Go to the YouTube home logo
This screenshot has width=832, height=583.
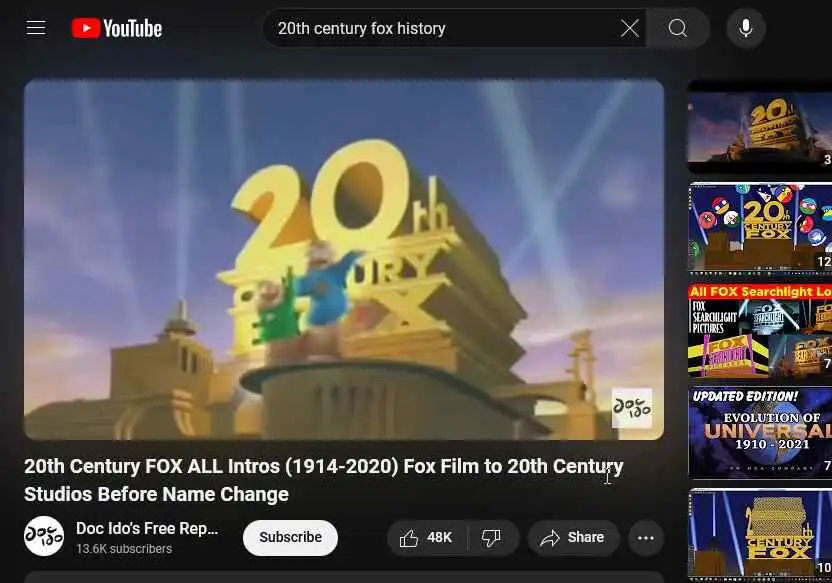click(117, 28)
